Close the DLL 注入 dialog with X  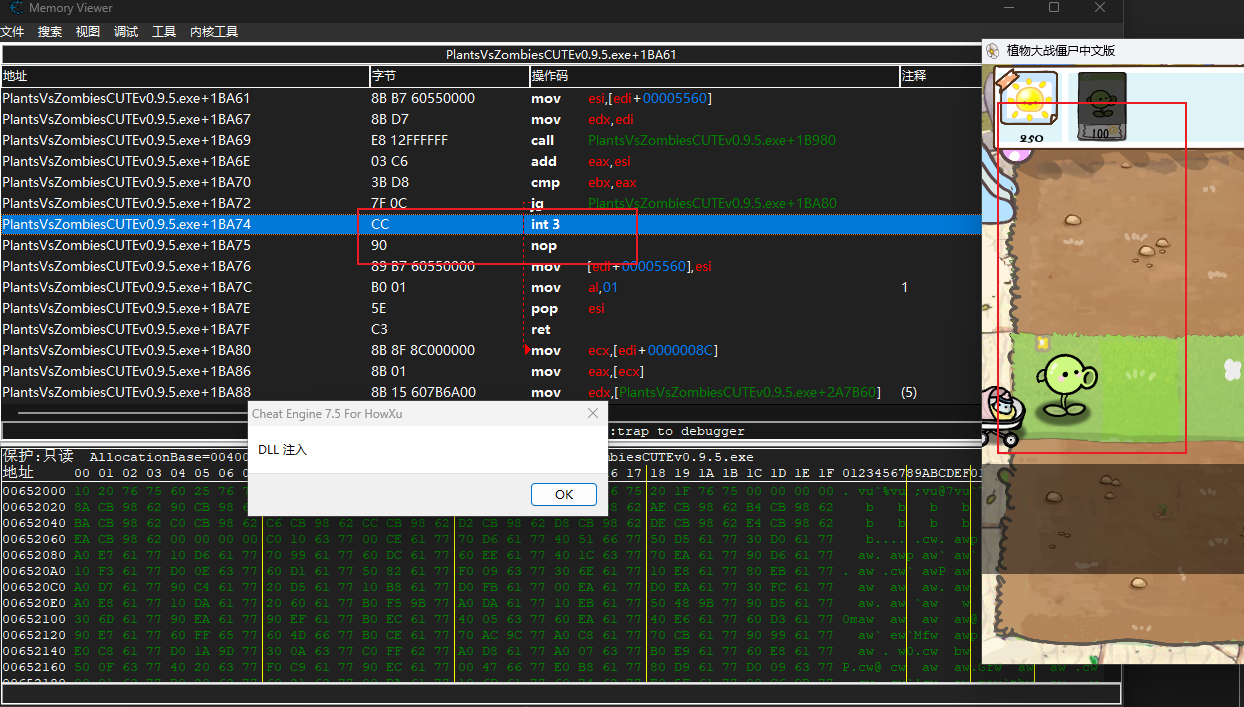pos(592,413)
